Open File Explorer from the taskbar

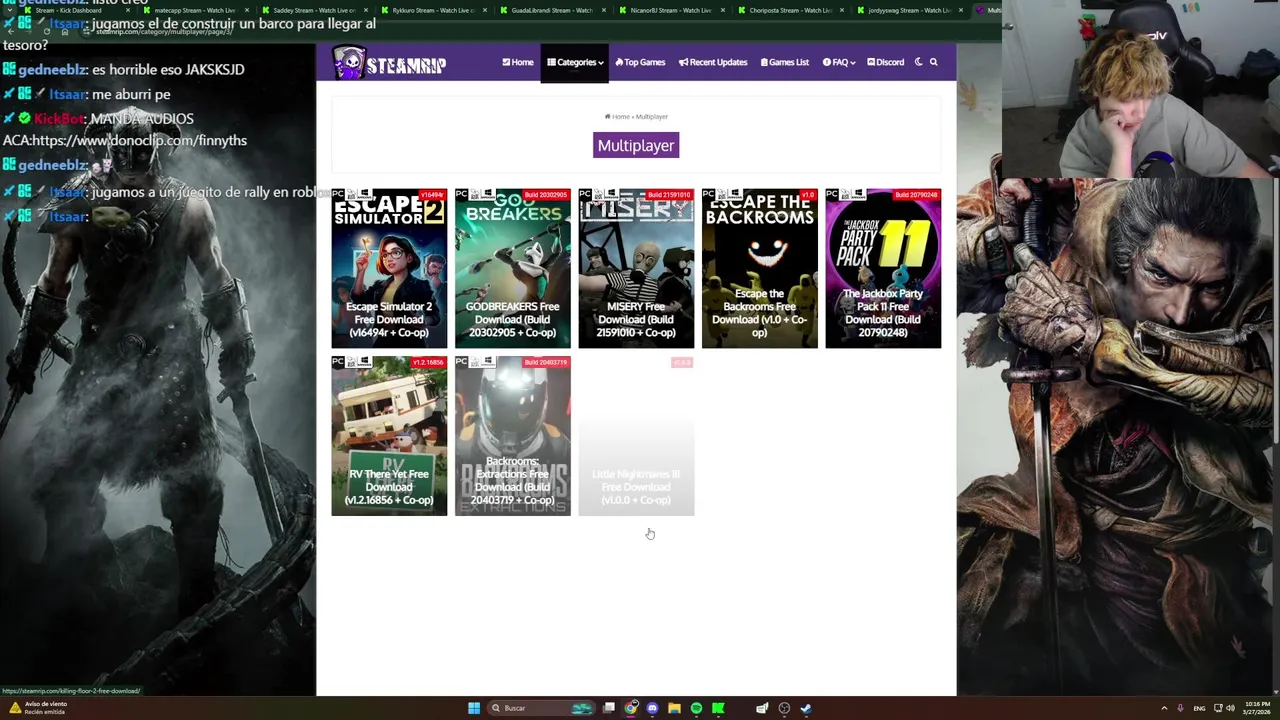click(x=674, y=708)
